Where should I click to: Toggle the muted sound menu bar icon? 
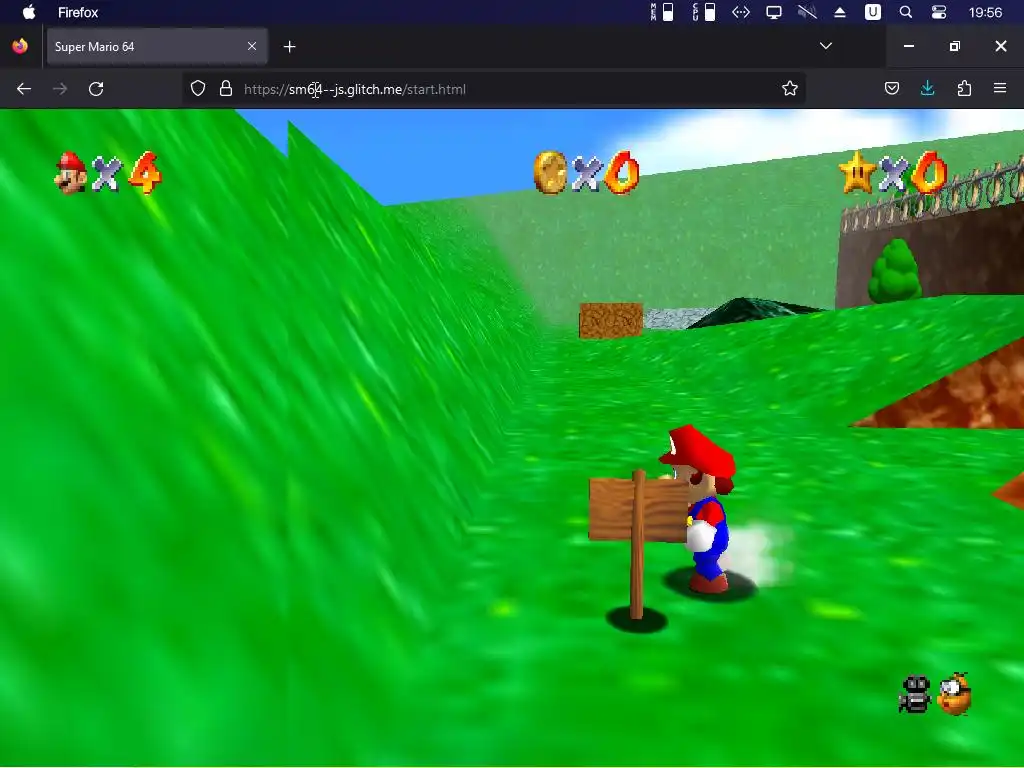(807, 12)
